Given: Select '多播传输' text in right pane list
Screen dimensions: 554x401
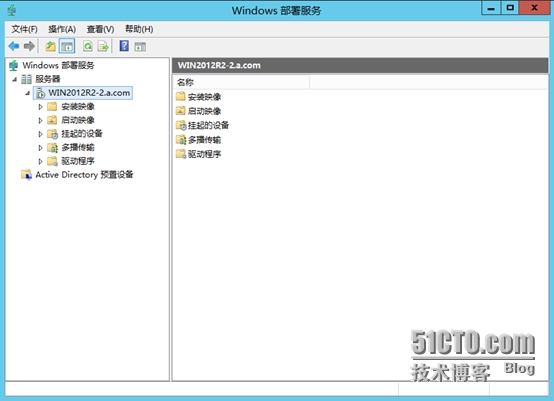Looking at the screenshot, I should [204, 140].
